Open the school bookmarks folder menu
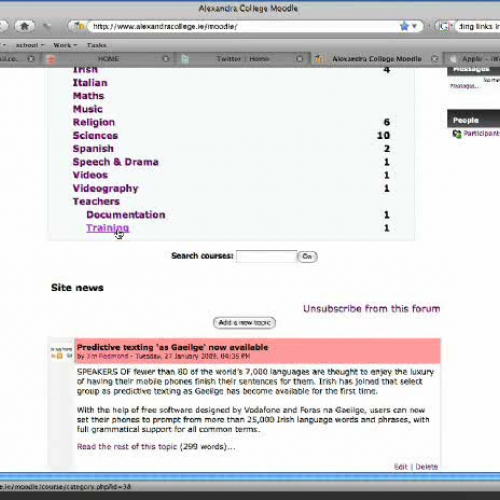 (x=30, y=45)
